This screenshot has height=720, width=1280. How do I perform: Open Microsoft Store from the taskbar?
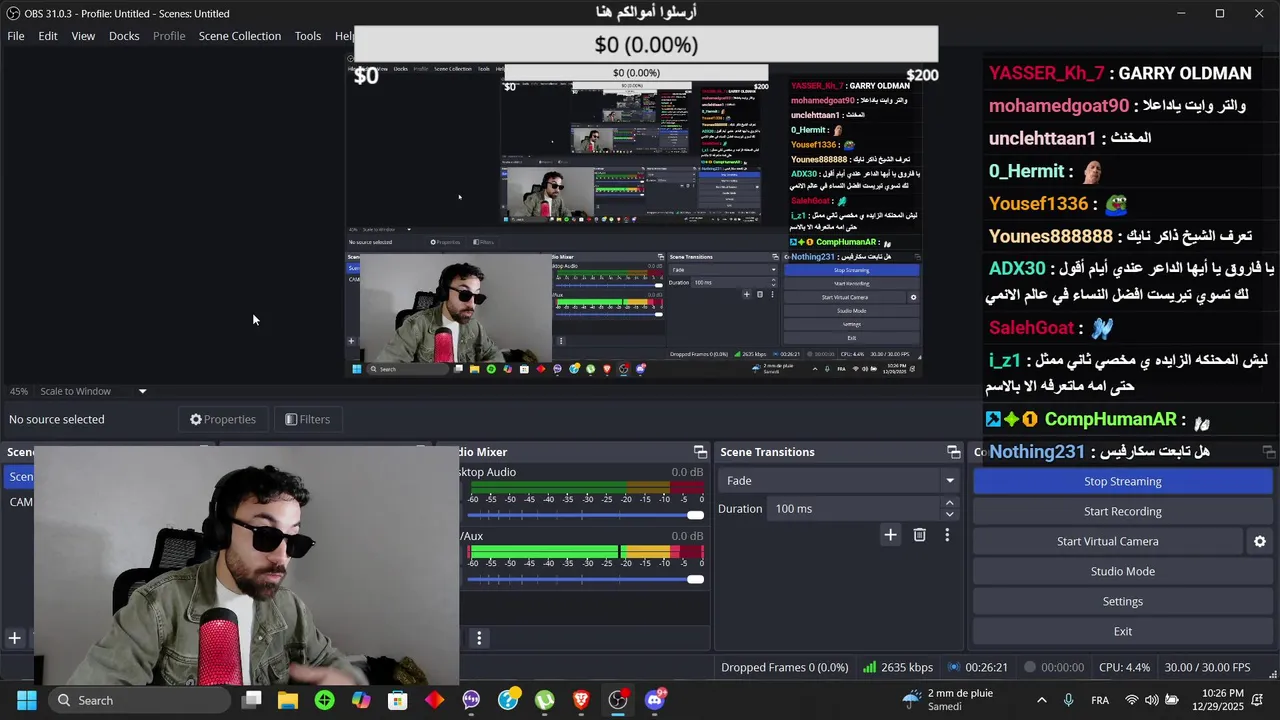click(398, 700)
